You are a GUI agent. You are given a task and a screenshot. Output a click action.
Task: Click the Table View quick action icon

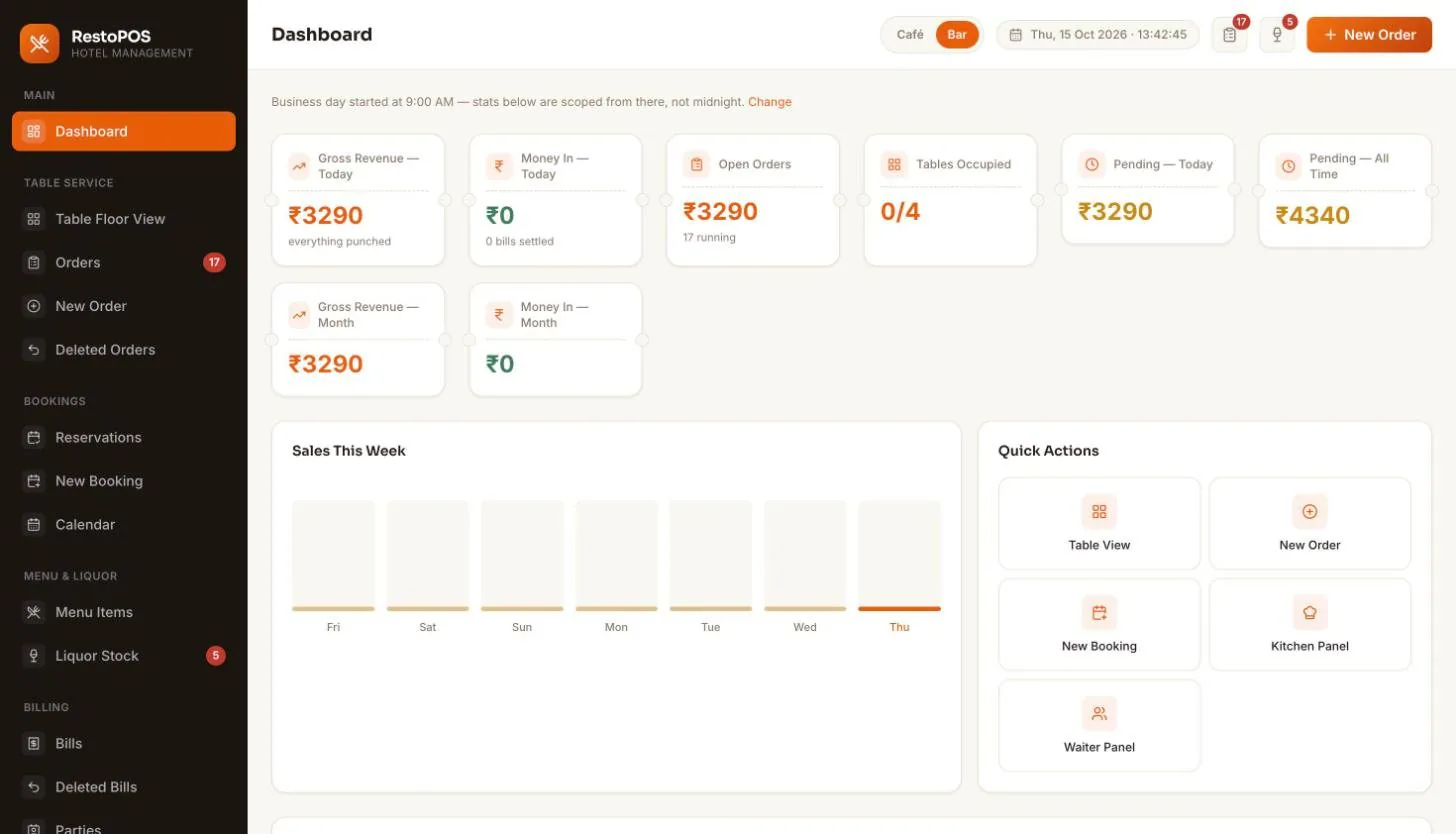1099,511
